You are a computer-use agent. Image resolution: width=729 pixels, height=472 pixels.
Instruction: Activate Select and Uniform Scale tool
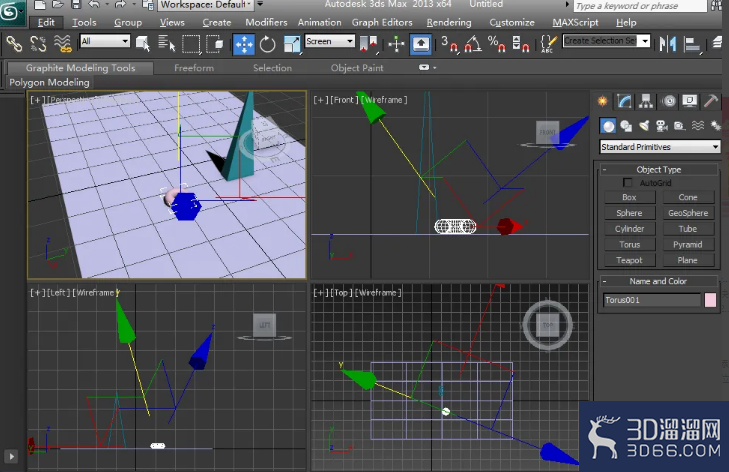click(292, 44)
